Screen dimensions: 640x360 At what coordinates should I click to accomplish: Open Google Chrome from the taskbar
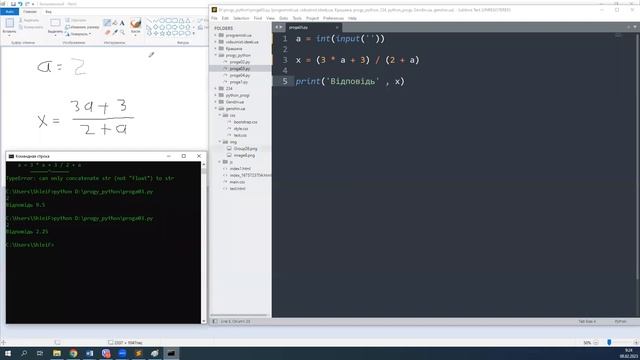click(x=73, y=353)
